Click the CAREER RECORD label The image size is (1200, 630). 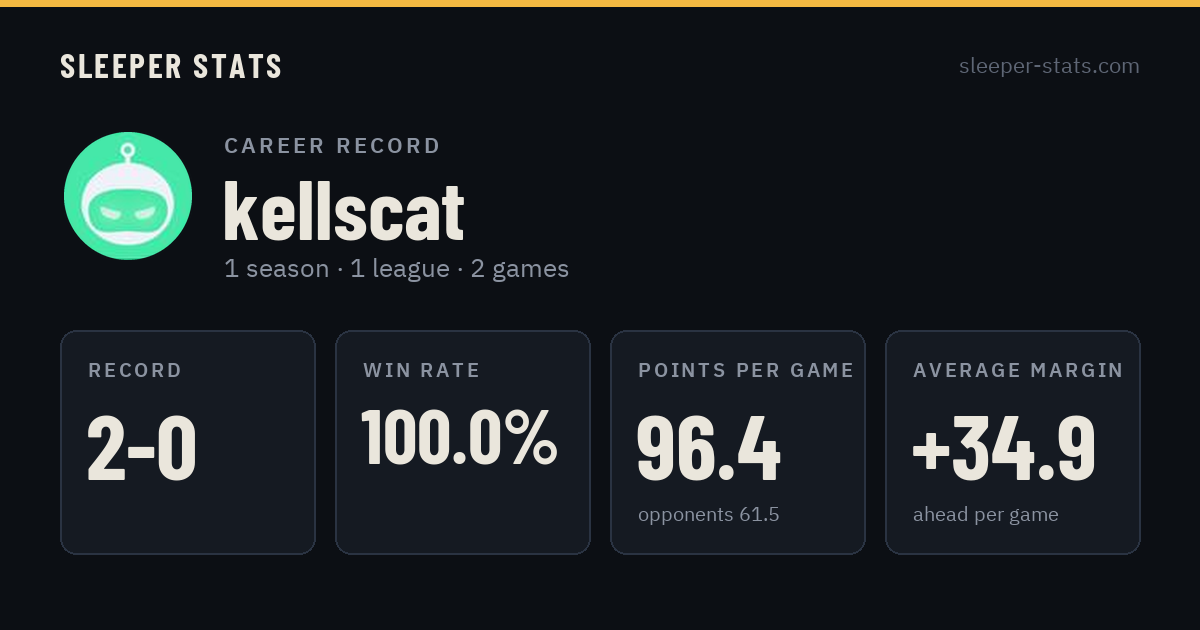point(332,146)
